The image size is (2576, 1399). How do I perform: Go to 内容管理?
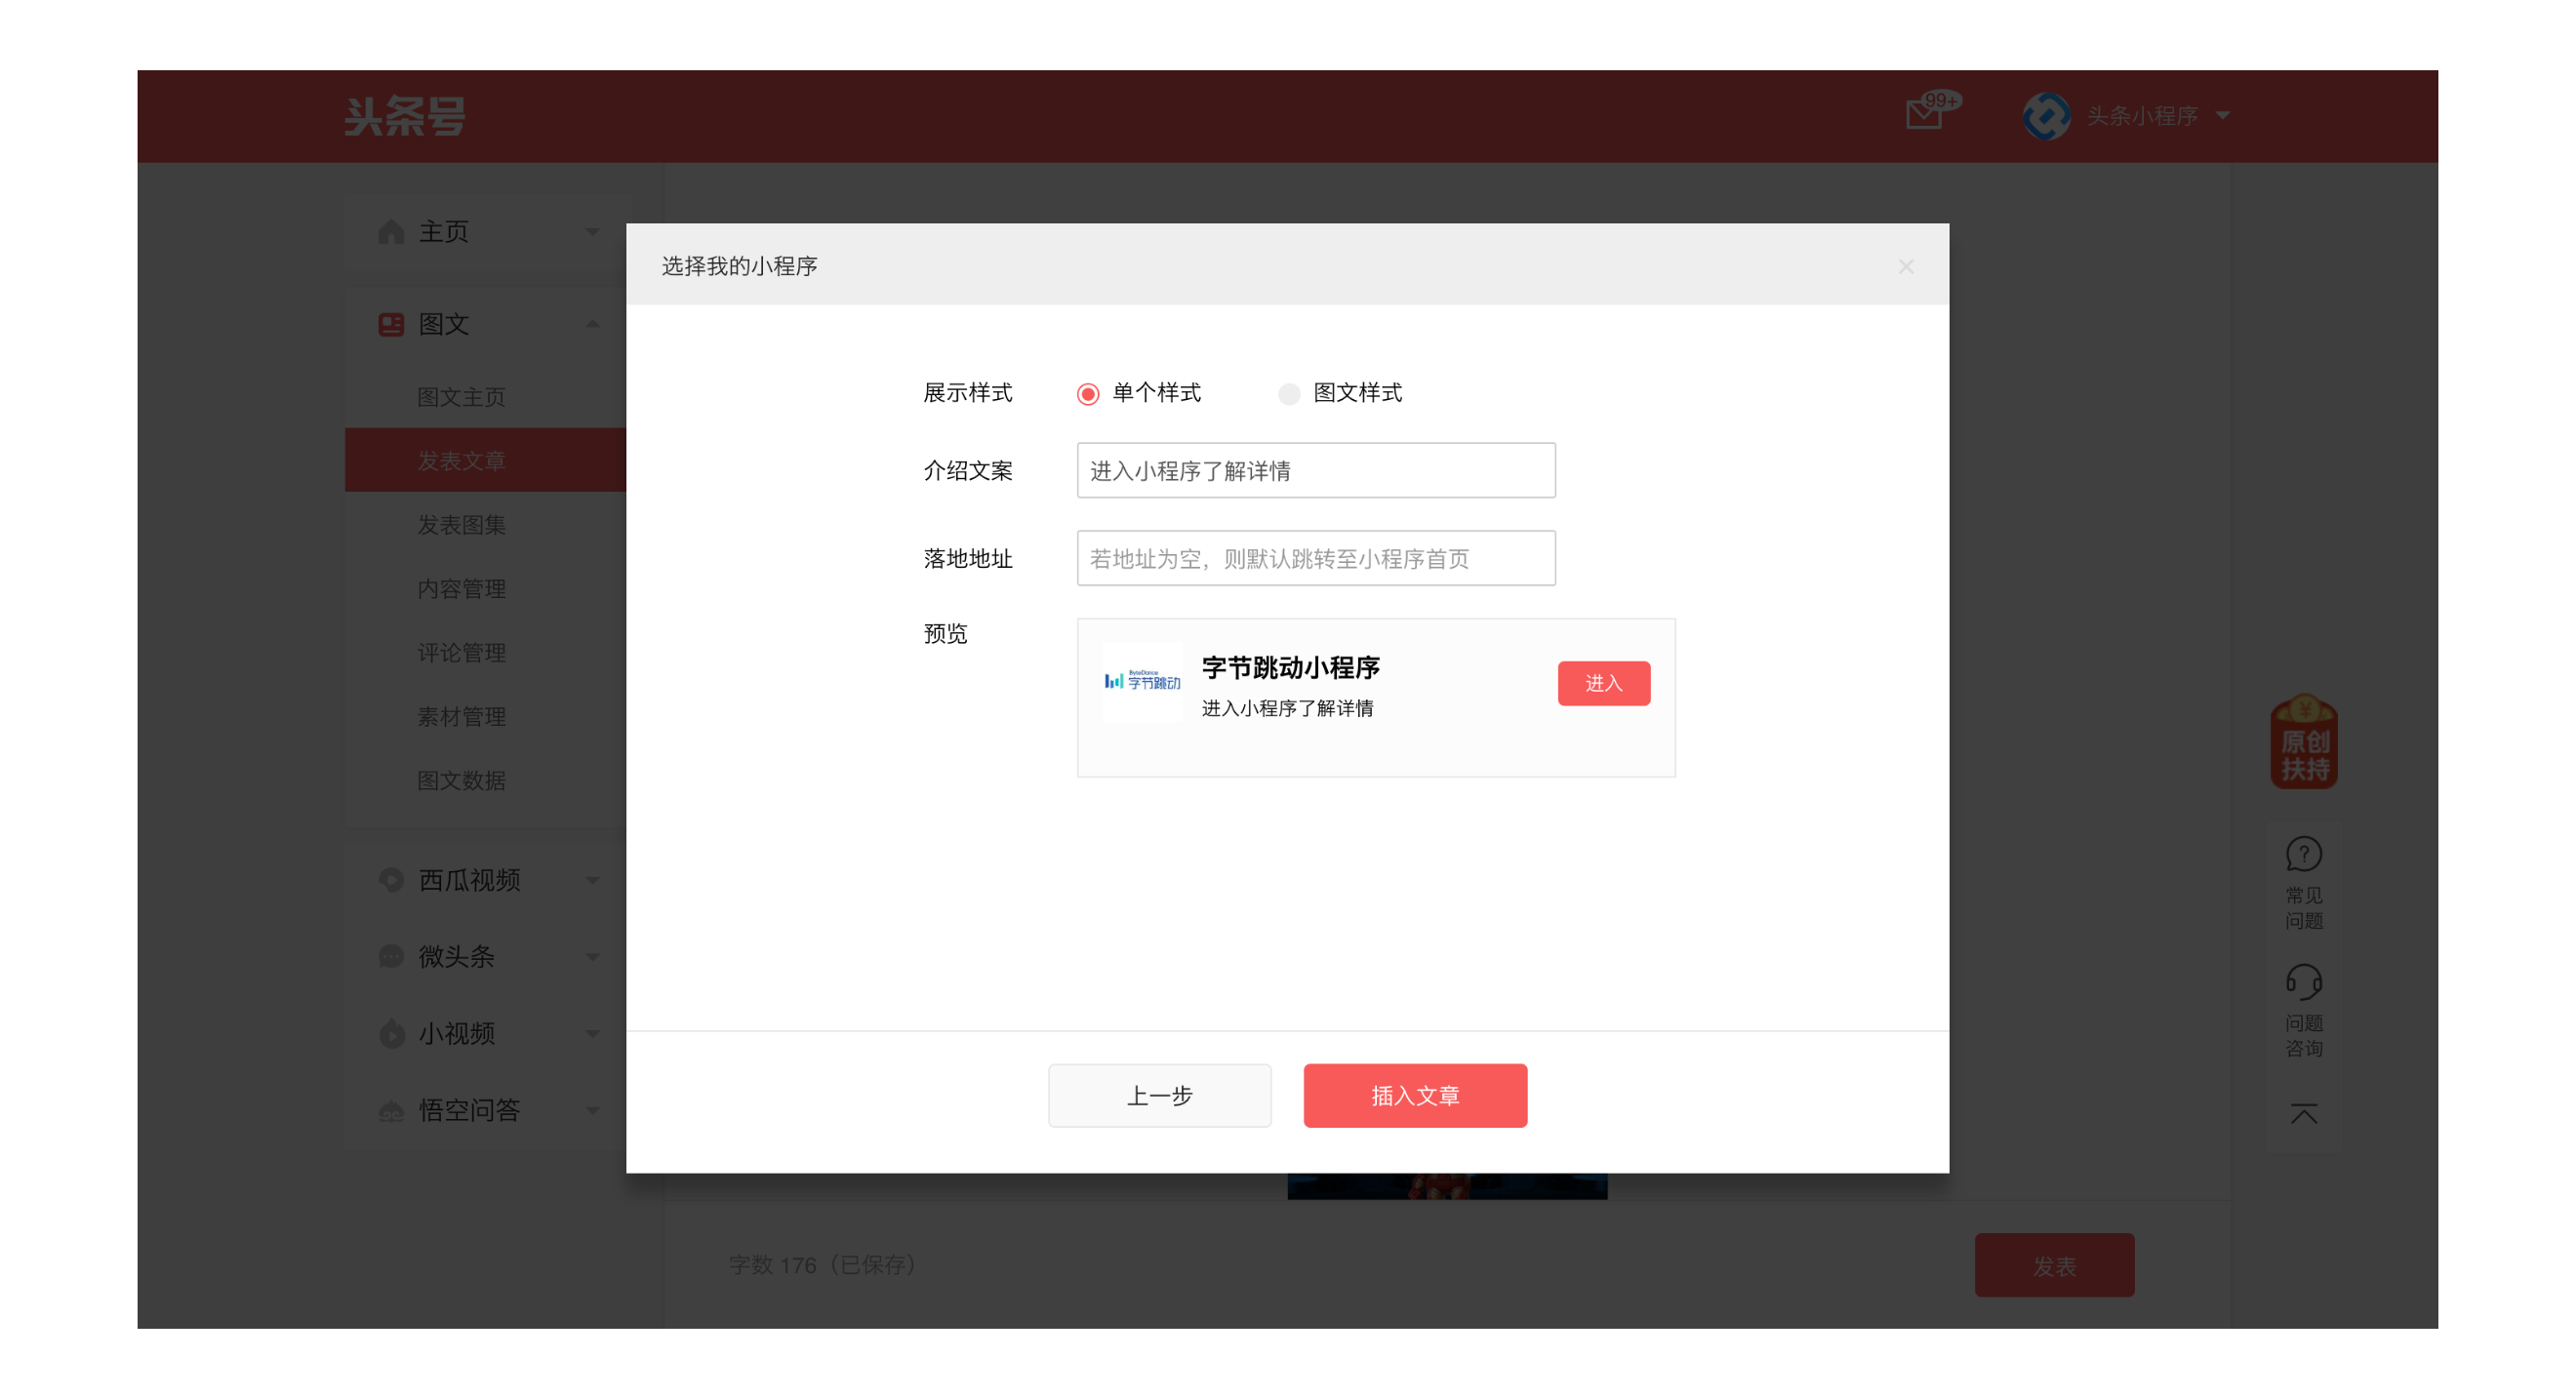(461, 589)
